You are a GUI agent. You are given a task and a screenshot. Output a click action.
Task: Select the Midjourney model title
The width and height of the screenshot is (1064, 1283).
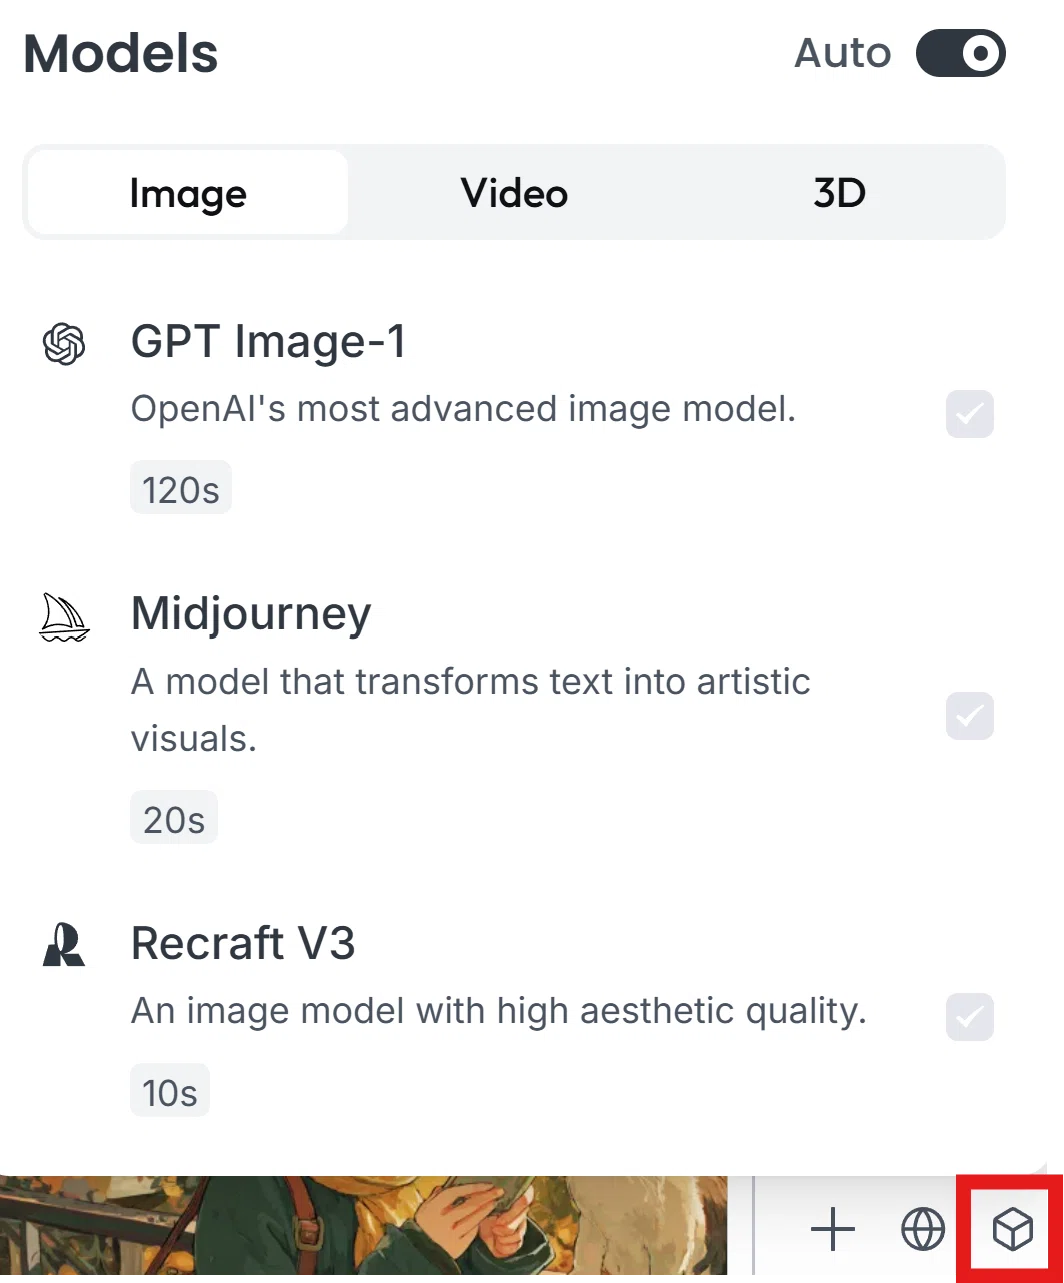251,613
